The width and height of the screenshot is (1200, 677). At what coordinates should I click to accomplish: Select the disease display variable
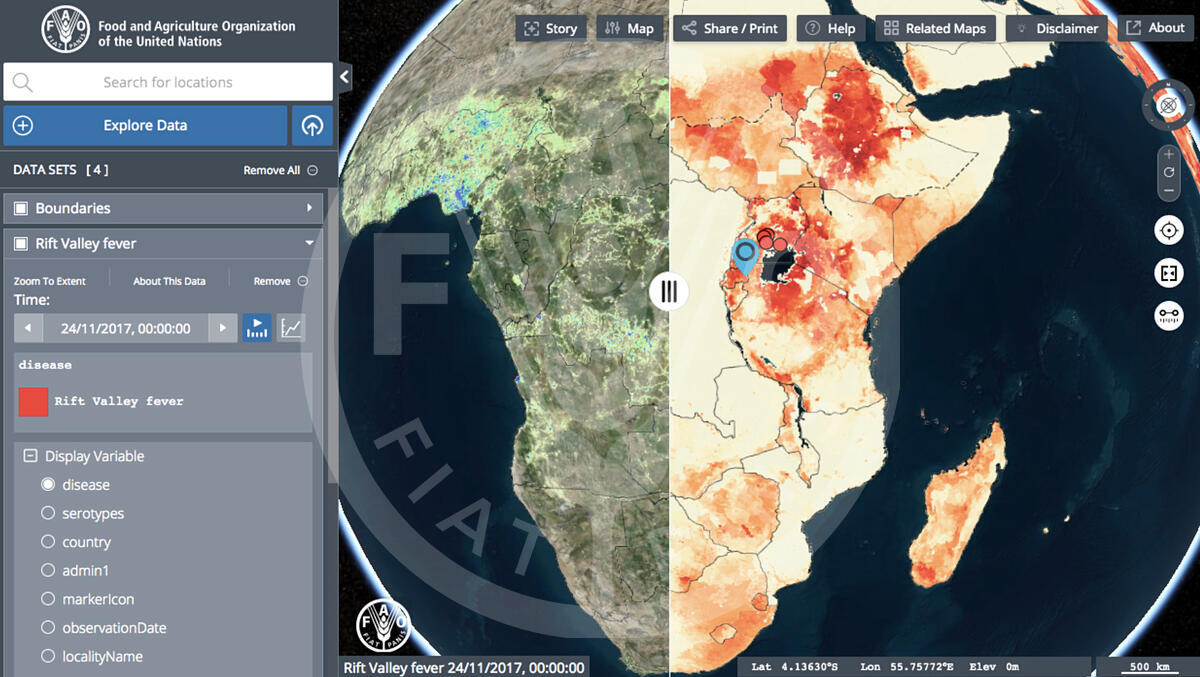click(48, 485)
